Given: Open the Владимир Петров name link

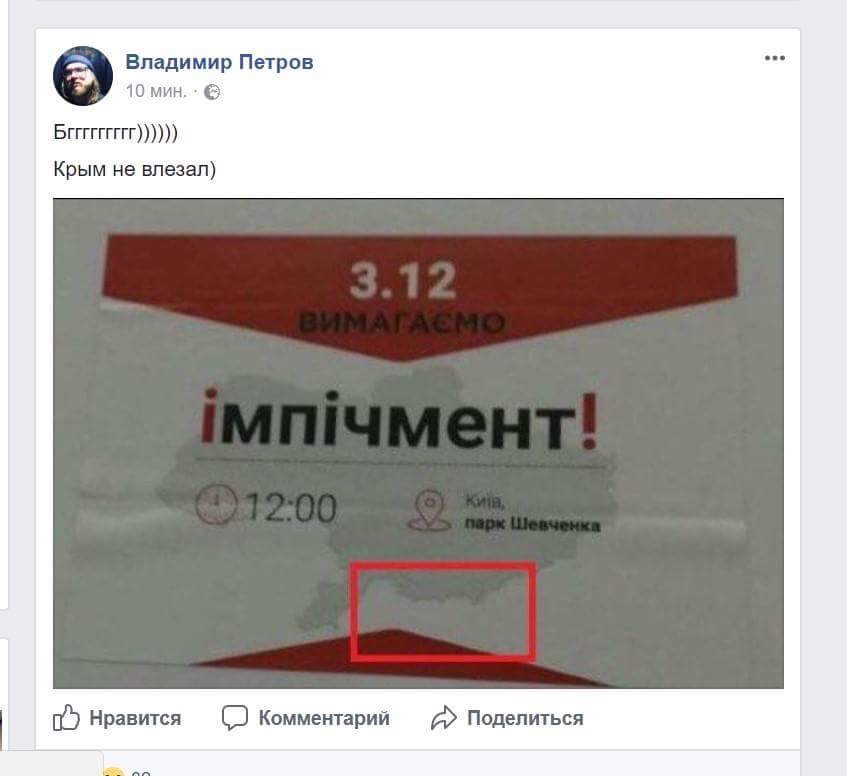Looking at the screenshot, I should (219, 62).
